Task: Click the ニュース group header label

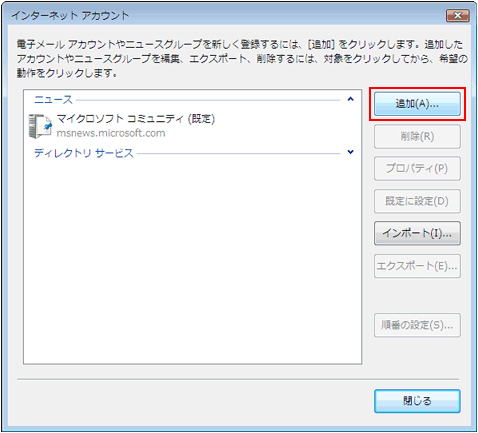Action: tap(53, 99)
